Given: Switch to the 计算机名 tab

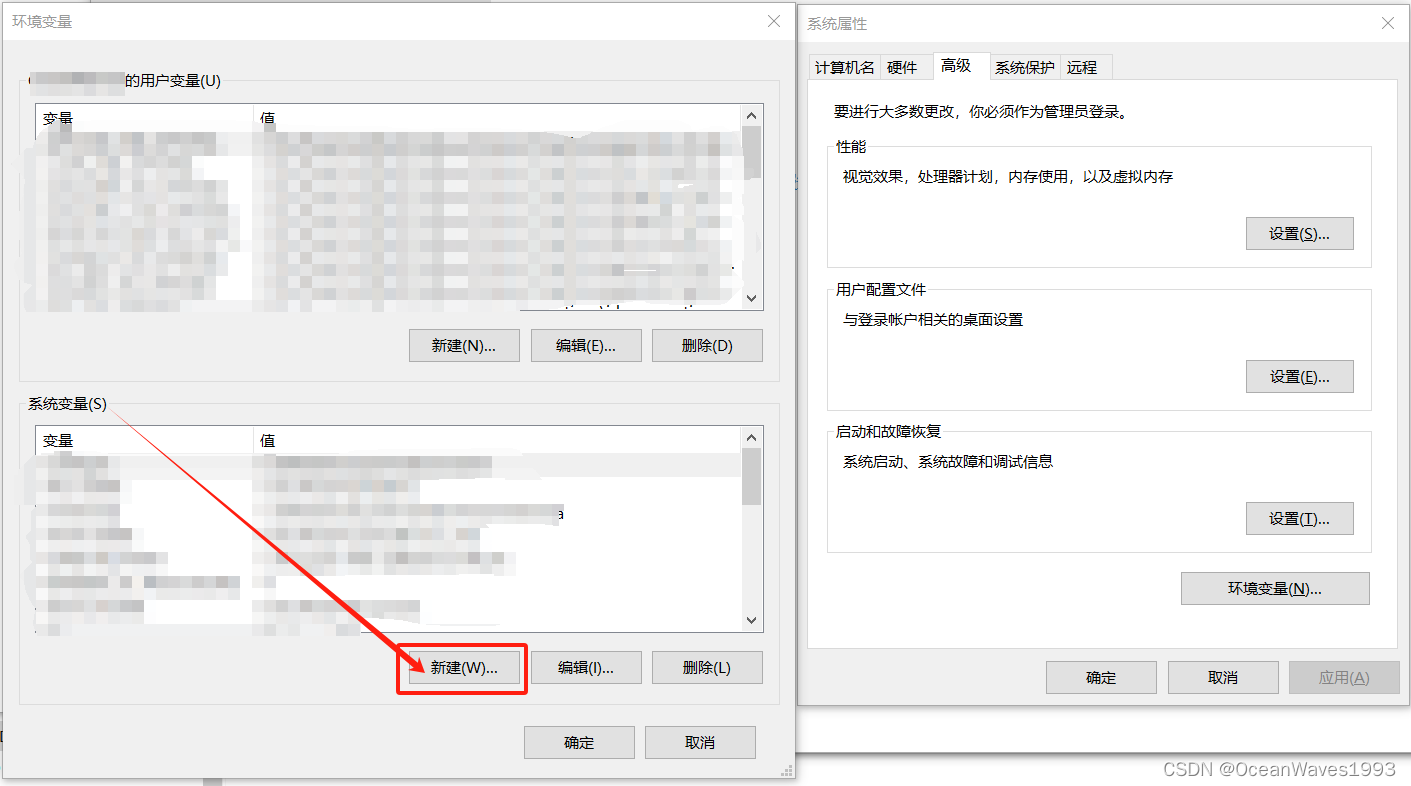Looking at the screenshot, I should [845, 67].
